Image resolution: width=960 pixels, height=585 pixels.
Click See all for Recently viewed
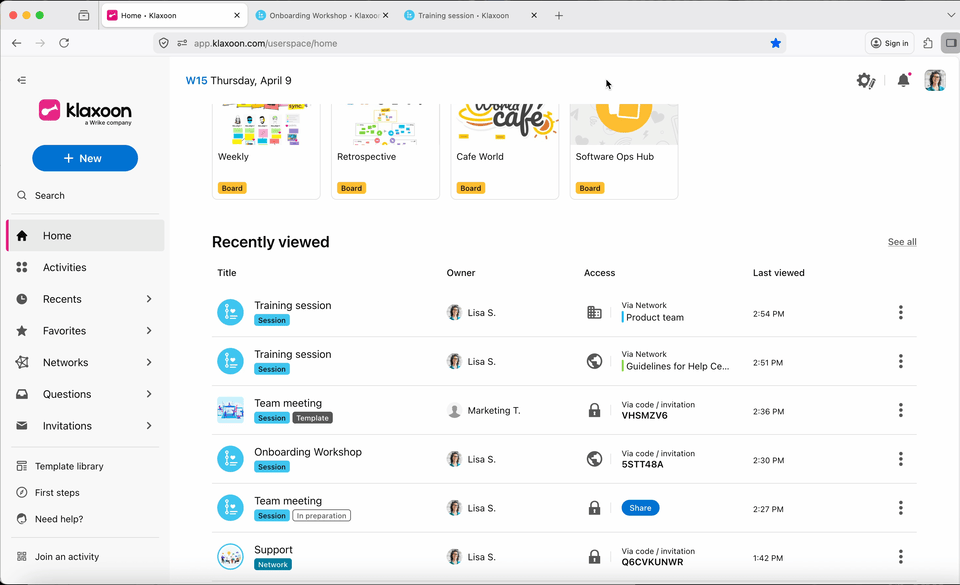point(902,242)
